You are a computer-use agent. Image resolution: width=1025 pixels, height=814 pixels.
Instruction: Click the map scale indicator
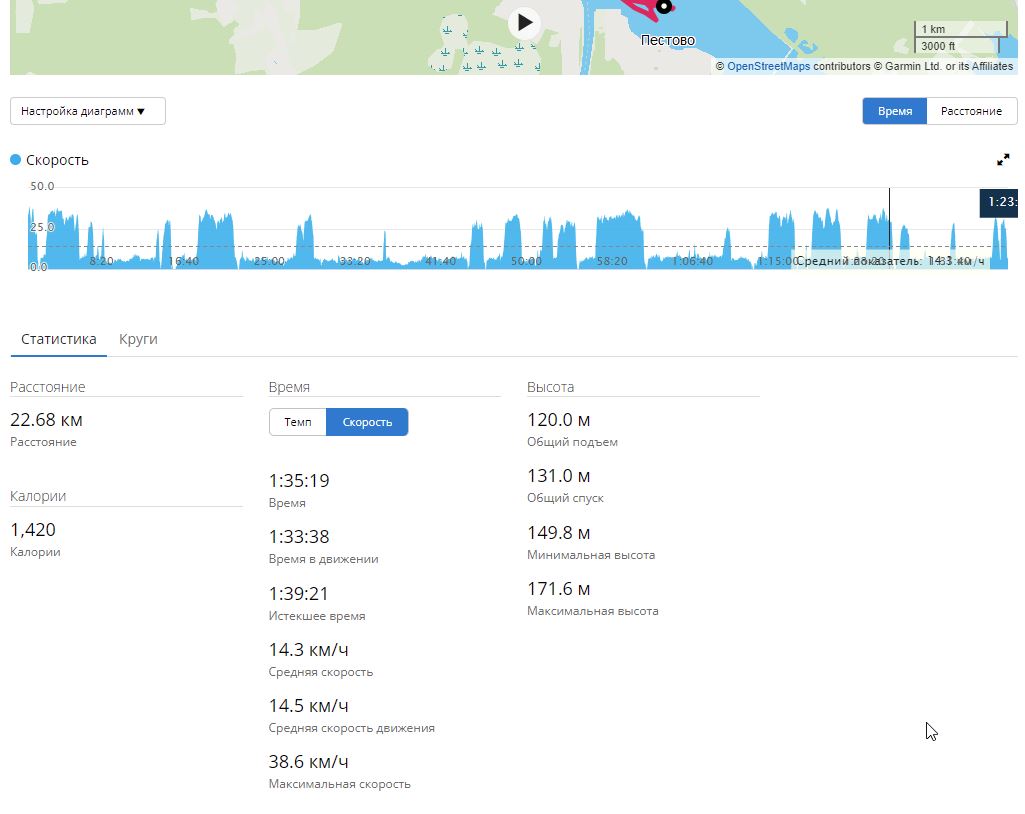960,37
